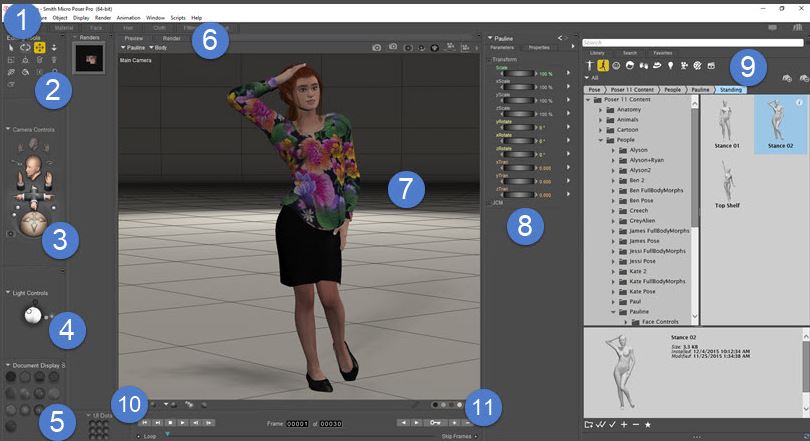810x441 pixels.
Task: Select the black background color dot below viewport
Action: click(435, 405)
